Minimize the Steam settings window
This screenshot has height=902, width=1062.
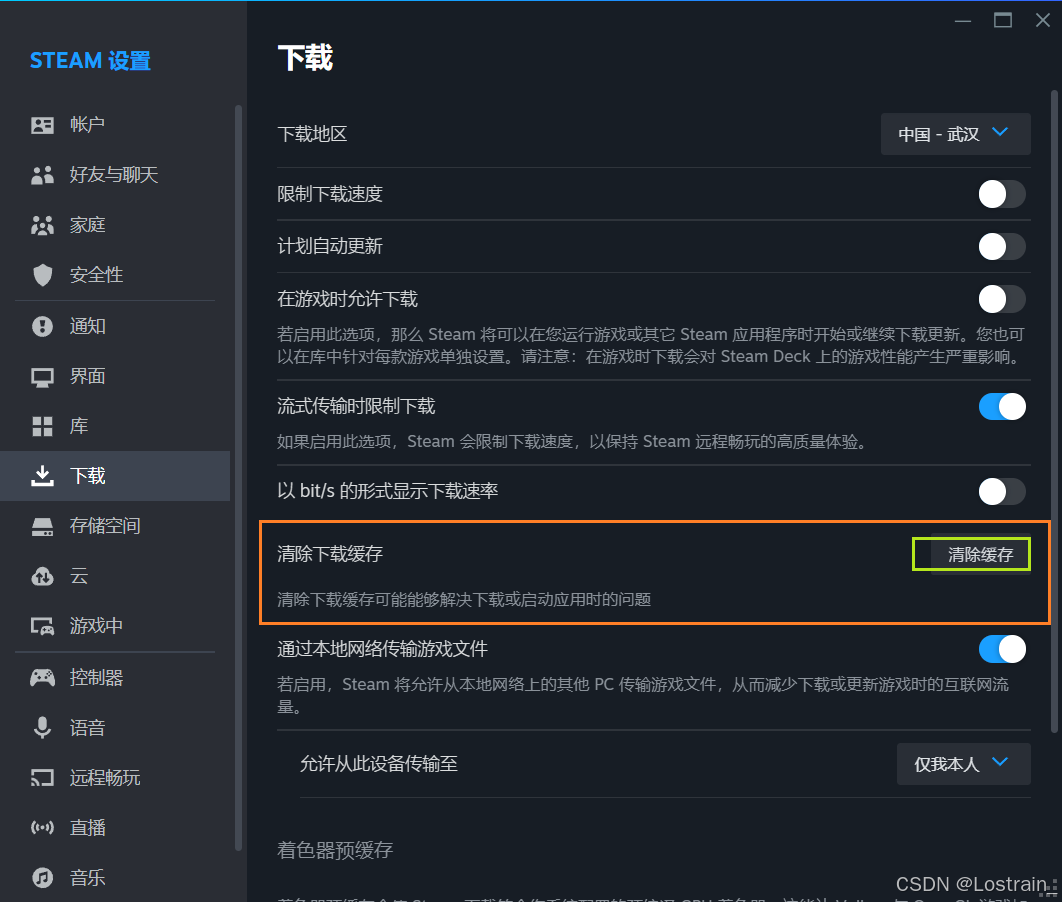(963, 21)
